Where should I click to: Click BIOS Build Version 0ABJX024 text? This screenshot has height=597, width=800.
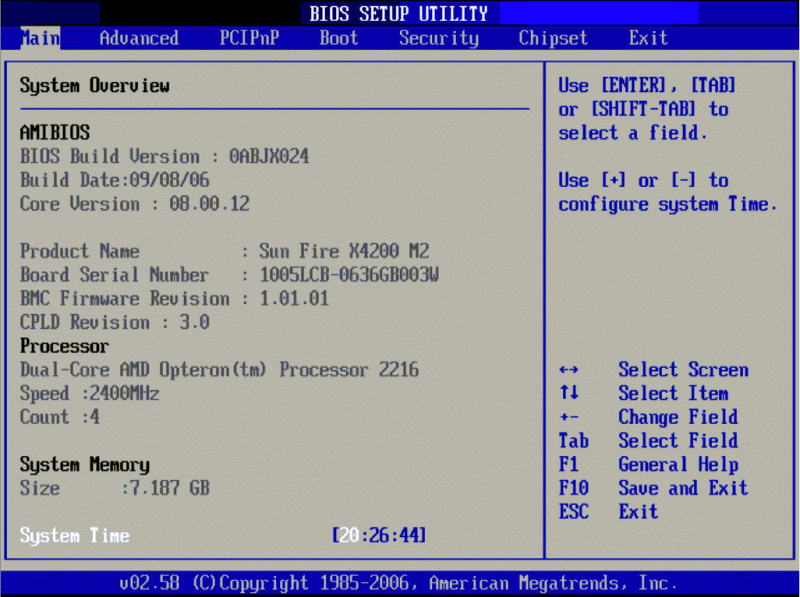coord(164,156)
